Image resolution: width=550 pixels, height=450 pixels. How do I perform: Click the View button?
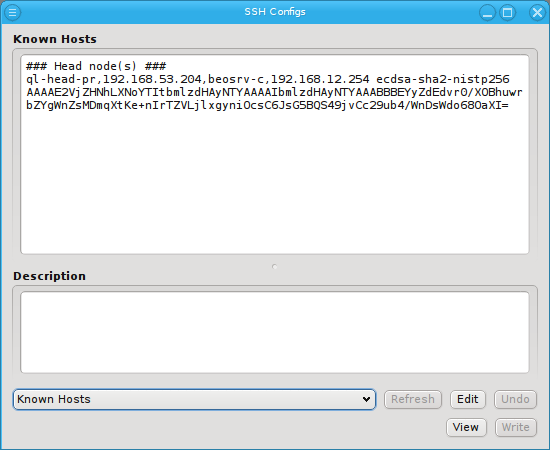pos(466,427)
